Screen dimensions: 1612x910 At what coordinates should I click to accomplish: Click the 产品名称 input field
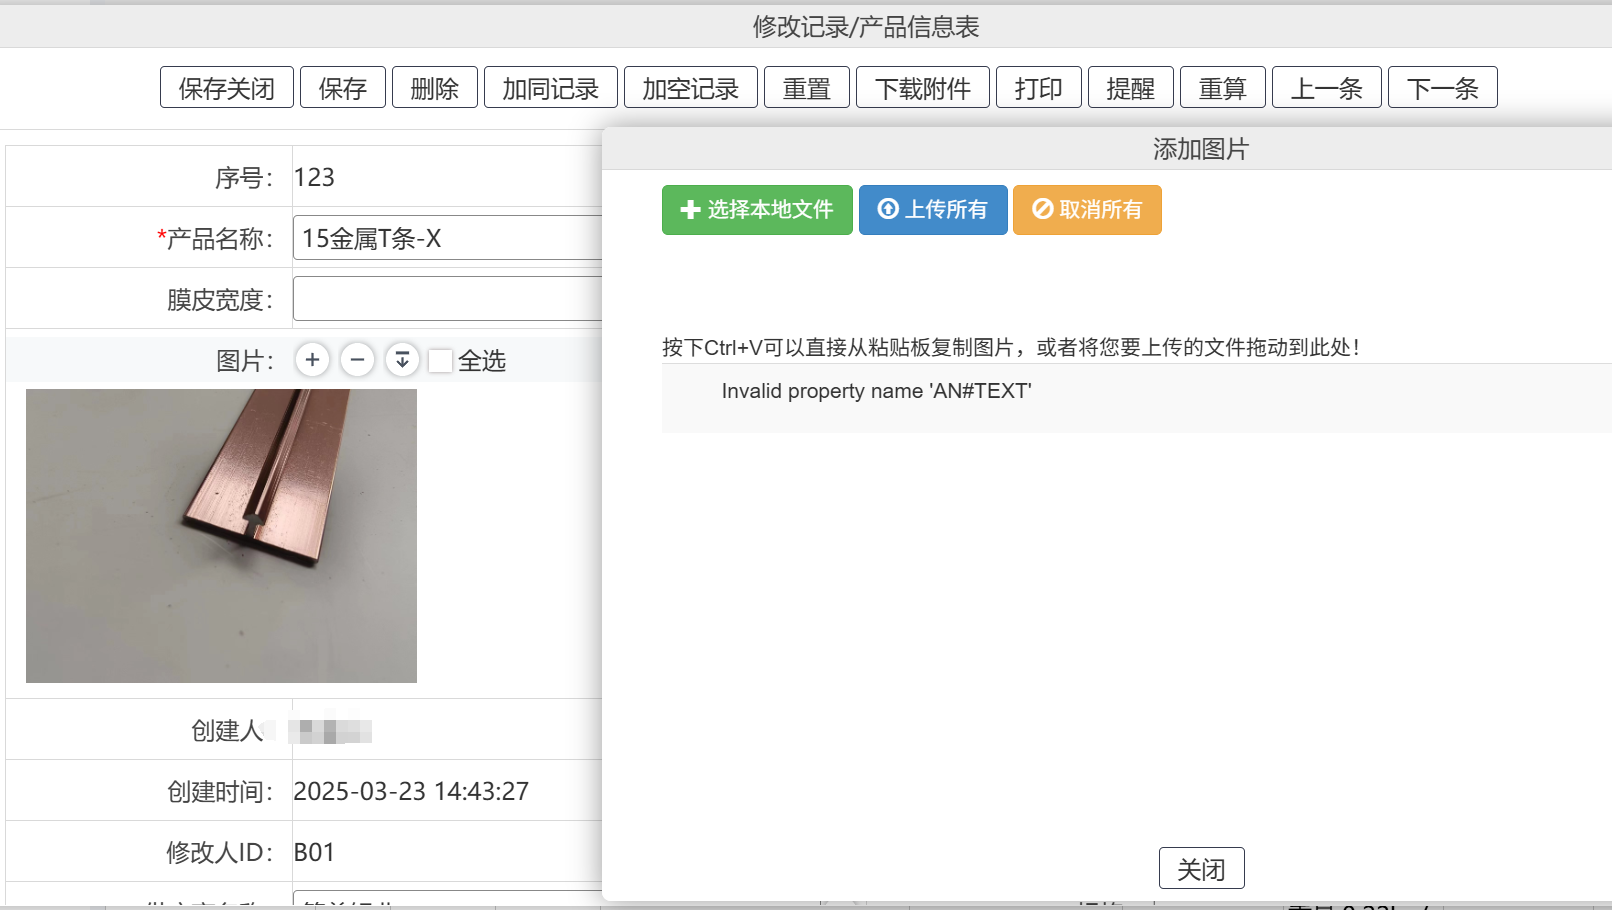[x=448, y=238]
